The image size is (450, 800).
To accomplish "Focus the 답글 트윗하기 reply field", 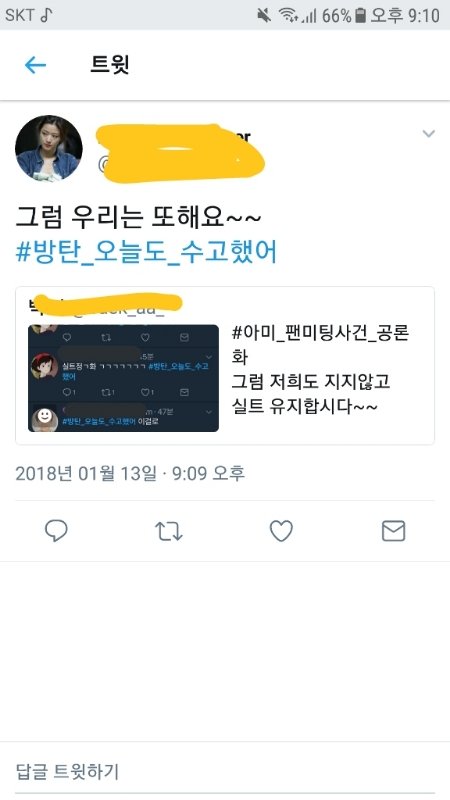I will [225, 771].
